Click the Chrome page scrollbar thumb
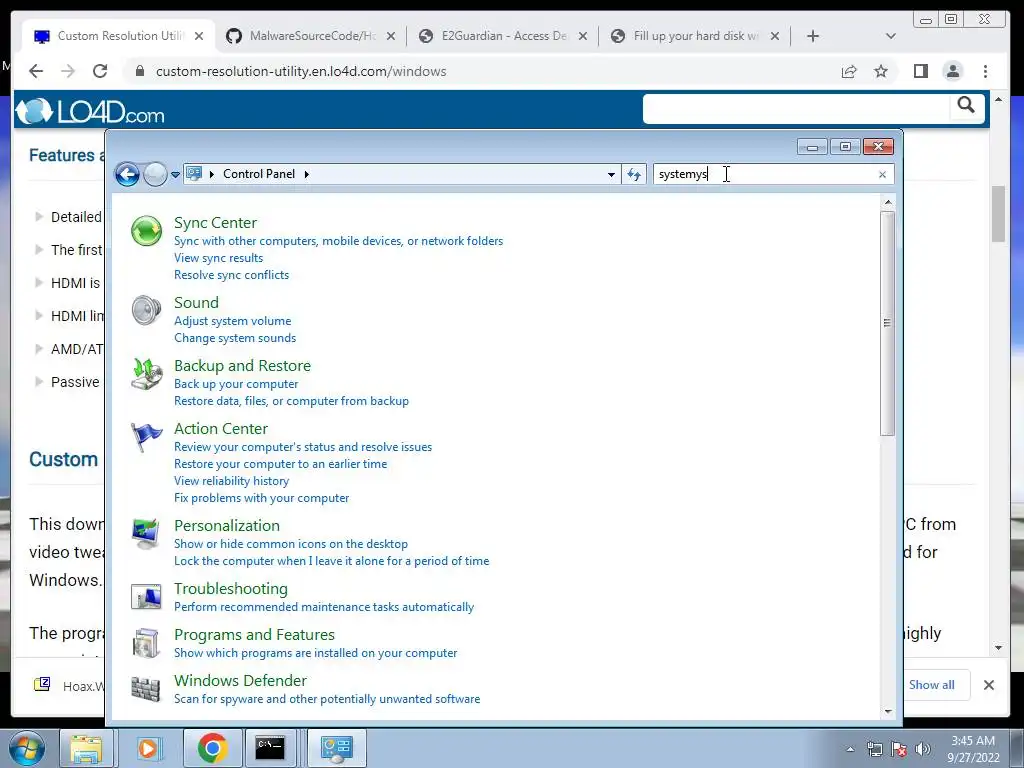The image size is (1024, 768). click(x=999, y=214)
